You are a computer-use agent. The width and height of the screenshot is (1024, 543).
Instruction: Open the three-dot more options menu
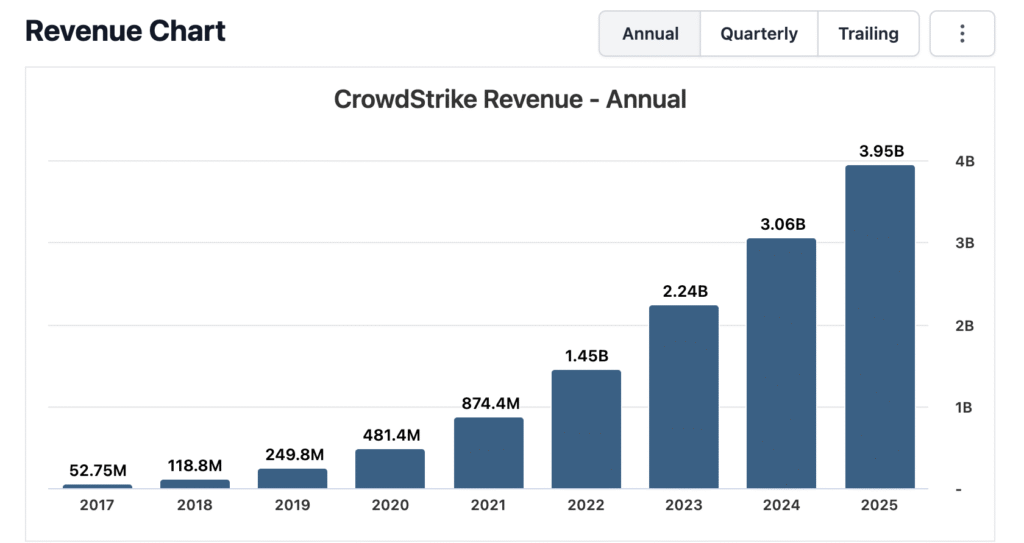pos(962,34)
